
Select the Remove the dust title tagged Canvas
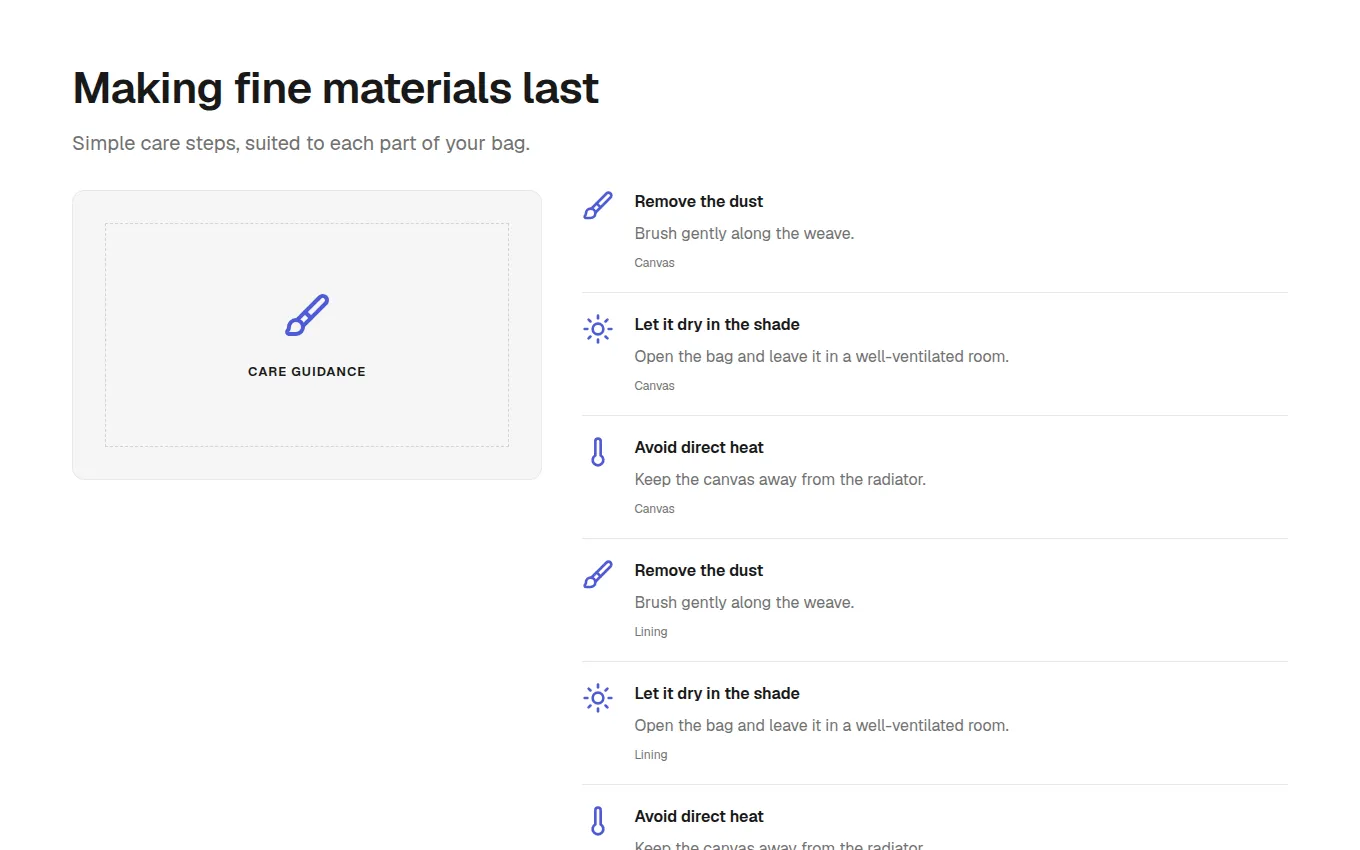tap(699, 201)
